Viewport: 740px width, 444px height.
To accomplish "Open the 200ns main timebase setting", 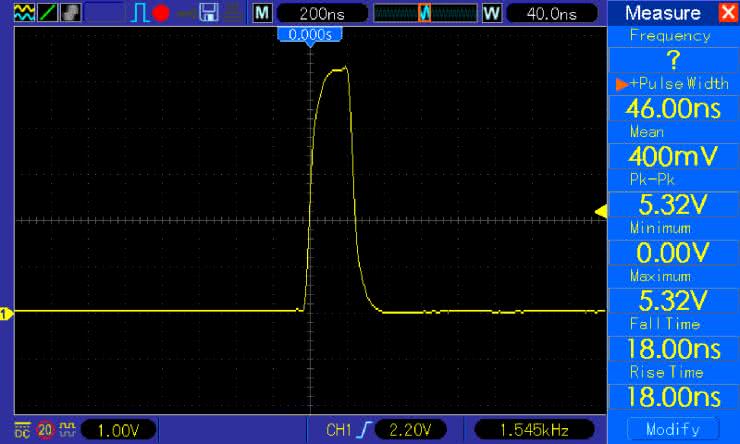I will click(x=319, y=14).
